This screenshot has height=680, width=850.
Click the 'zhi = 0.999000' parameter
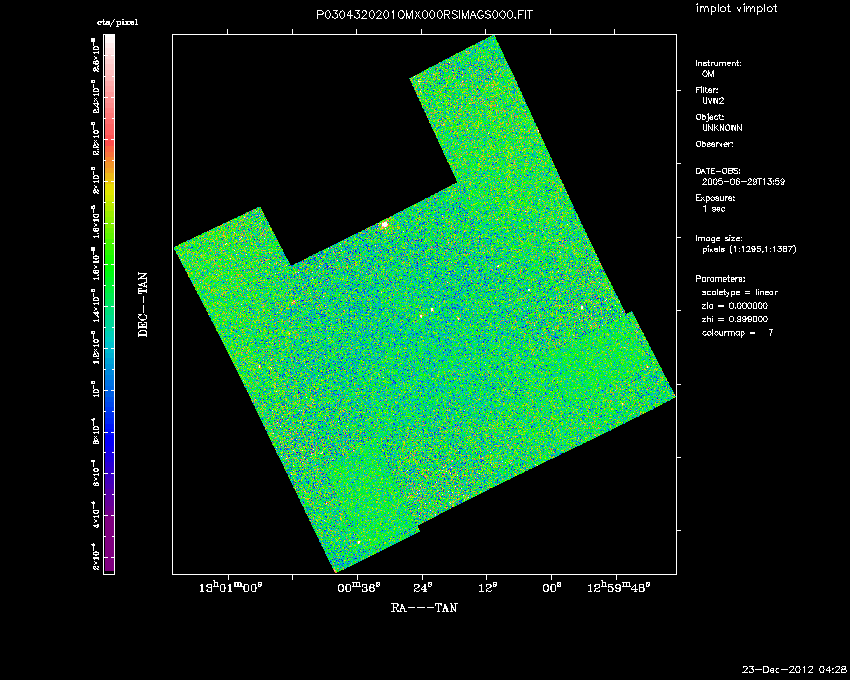[735, 319]
